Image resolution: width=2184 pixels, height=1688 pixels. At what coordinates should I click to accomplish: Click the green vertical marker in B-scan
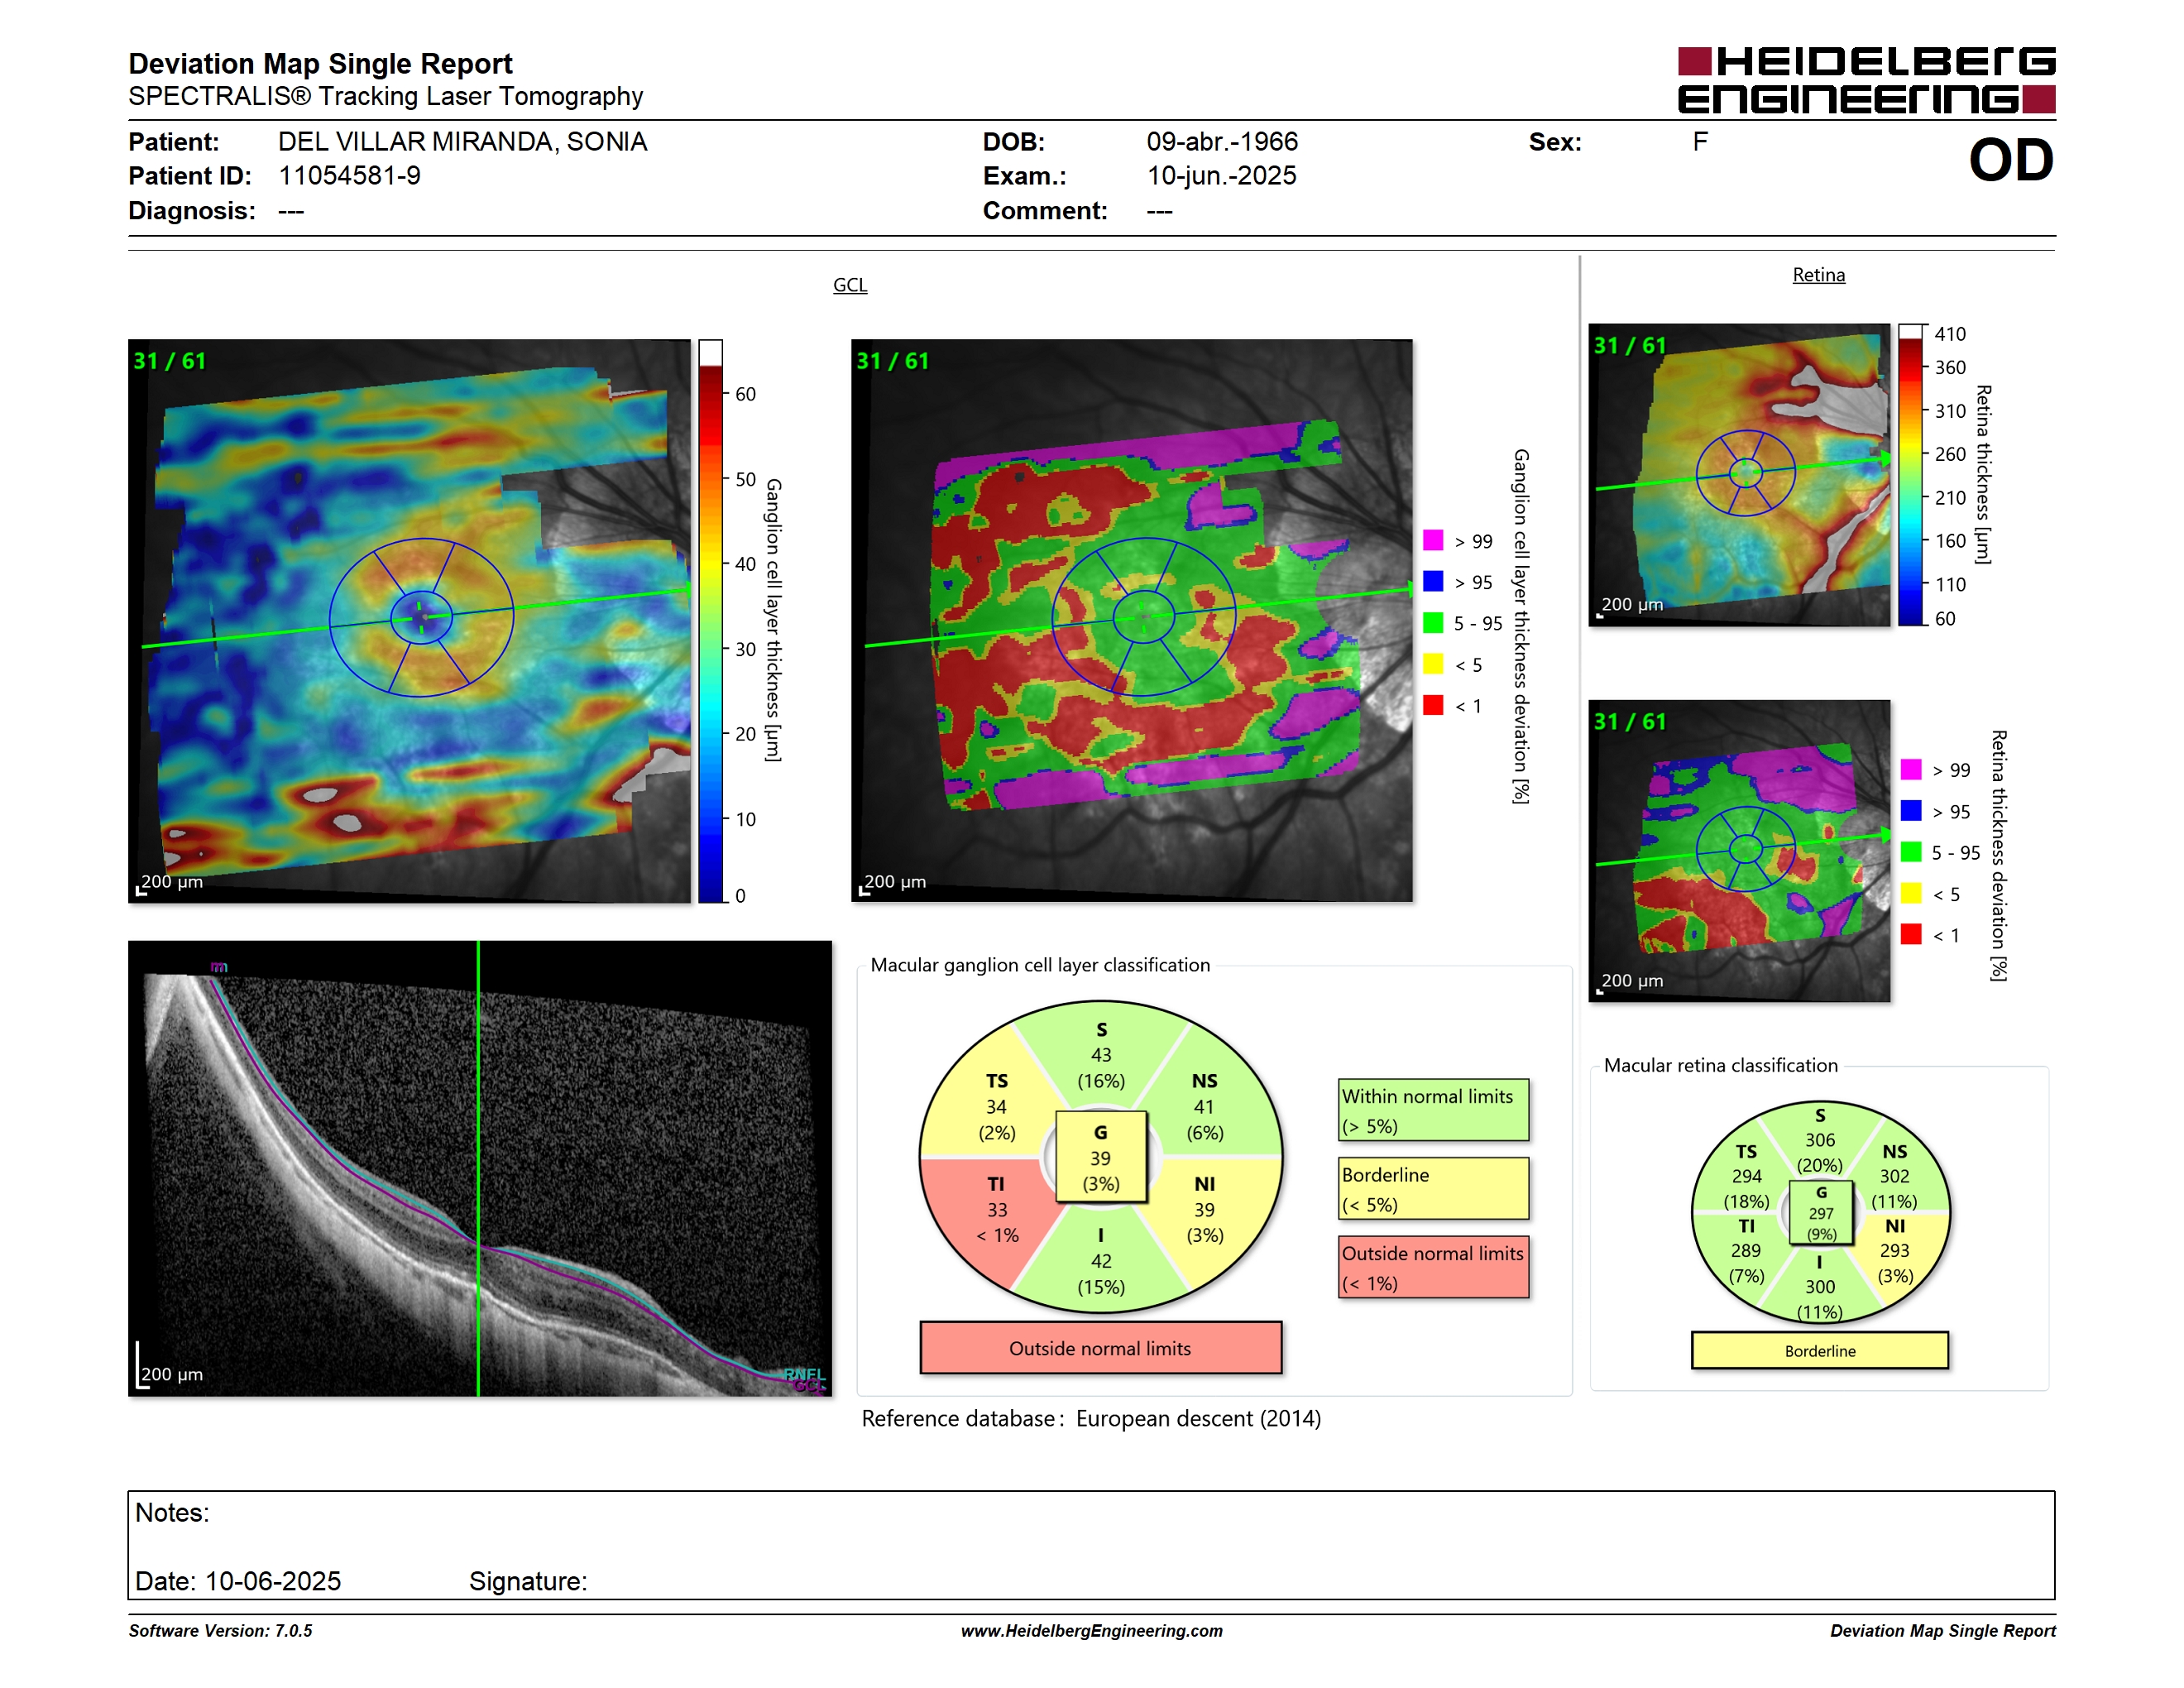pos(478,1168)
